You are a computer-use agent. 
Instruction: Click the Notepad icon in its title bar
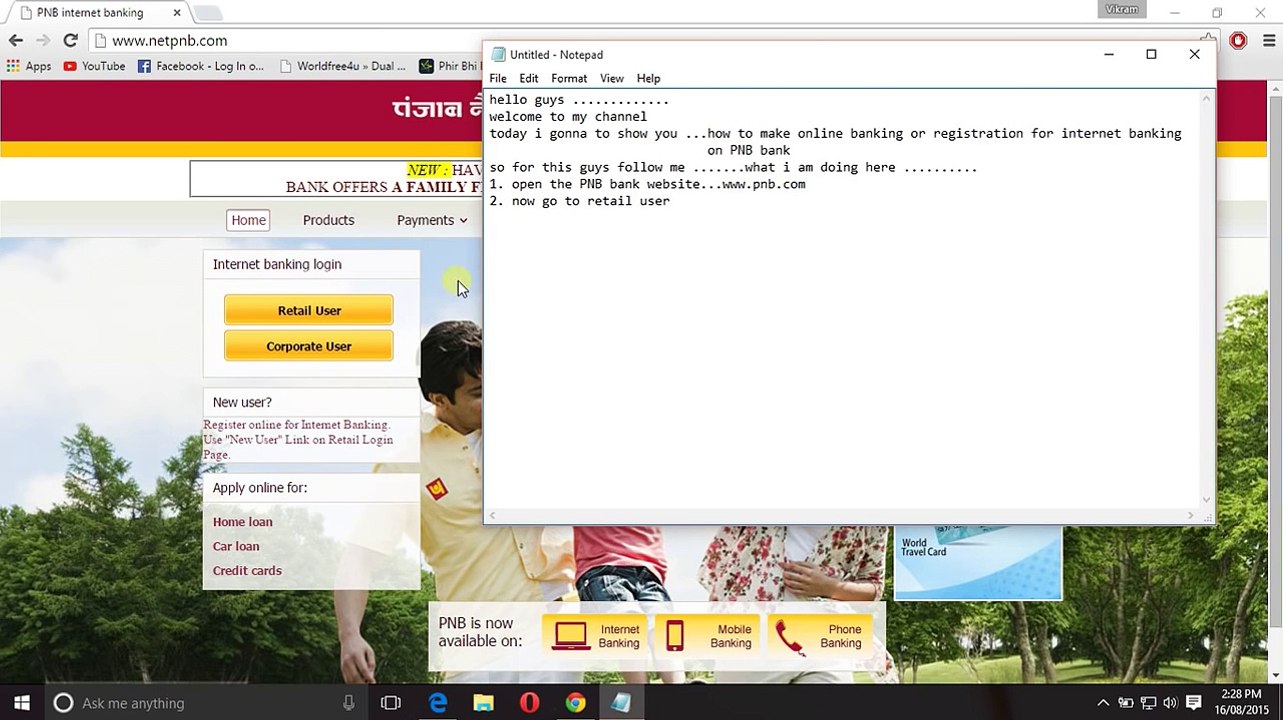tap(498, 55)
